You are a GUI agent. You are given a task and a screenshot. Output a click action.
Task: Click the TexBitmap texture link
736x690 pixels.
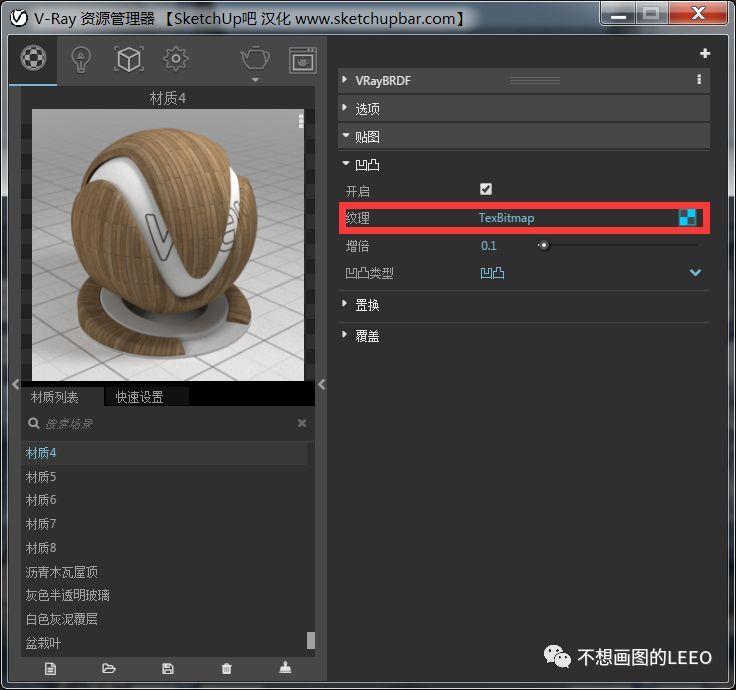click(x=506, y=218)
